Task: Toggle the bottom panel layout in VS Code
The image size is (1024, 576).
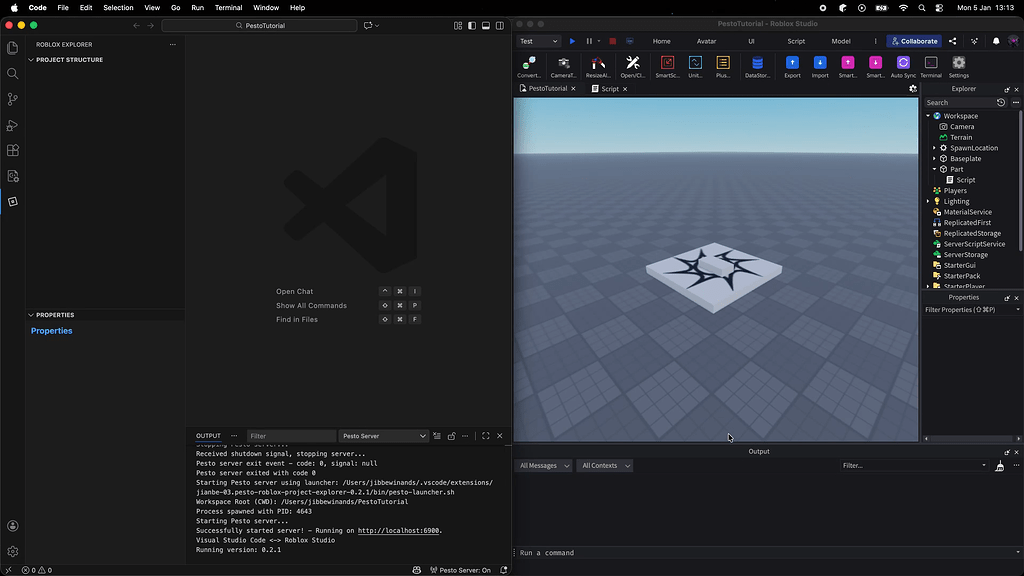Action: point(485,25)
